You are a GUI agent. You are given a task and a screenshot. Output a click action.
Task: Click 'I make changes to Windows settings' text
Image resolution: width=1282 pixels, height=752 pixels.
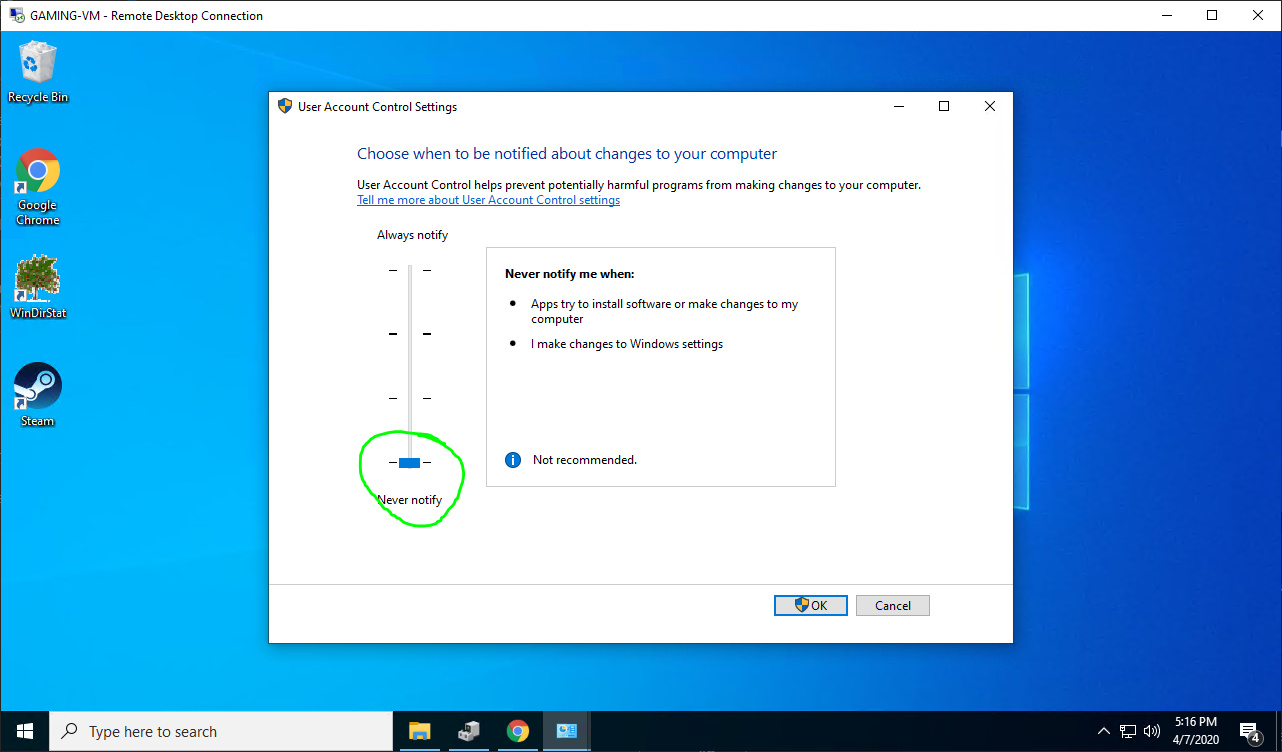coord(627,344)
